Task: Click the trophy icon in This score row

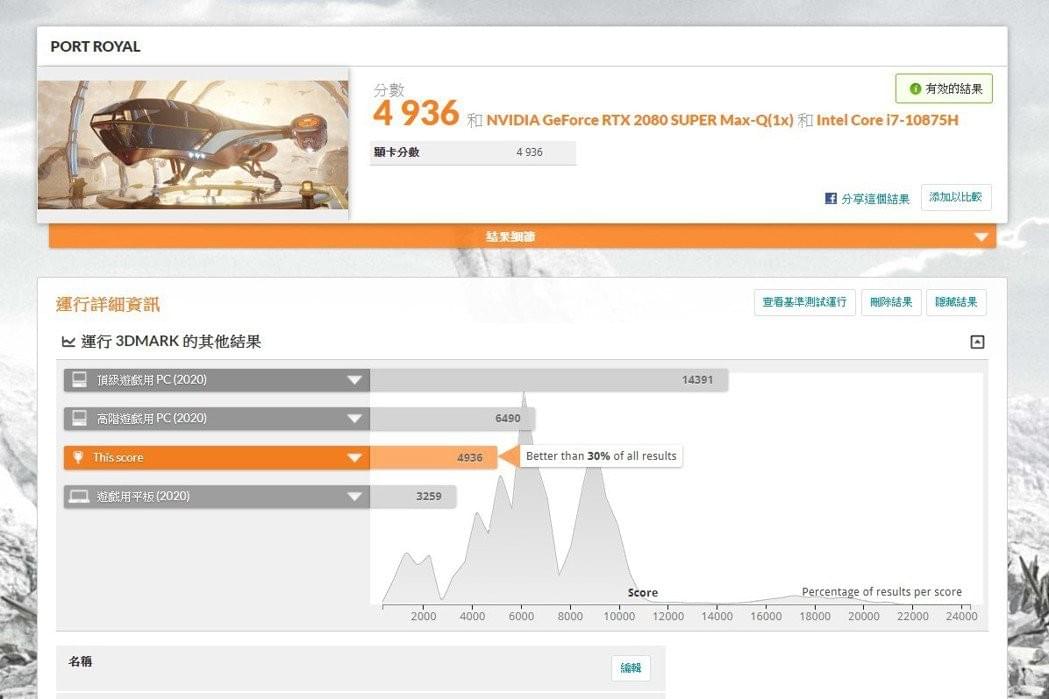Action: click(78, 458)
